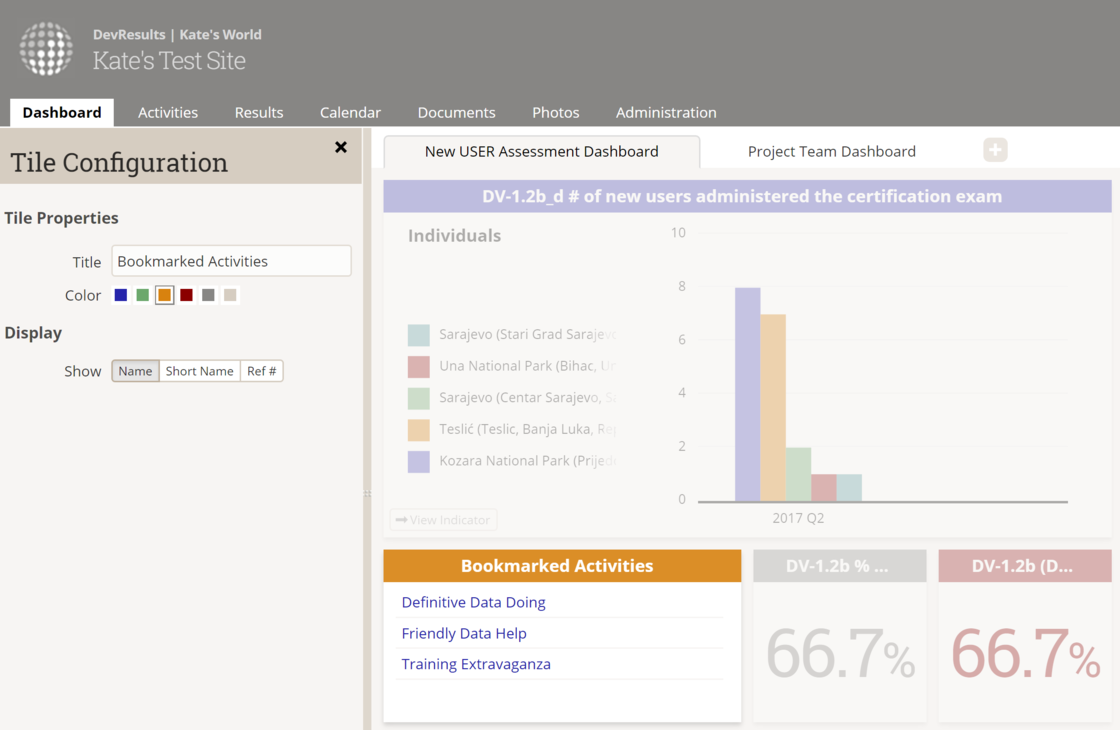Toggle the Kozara National Park legend square
Screen dimensions: 1120x730
419,461
